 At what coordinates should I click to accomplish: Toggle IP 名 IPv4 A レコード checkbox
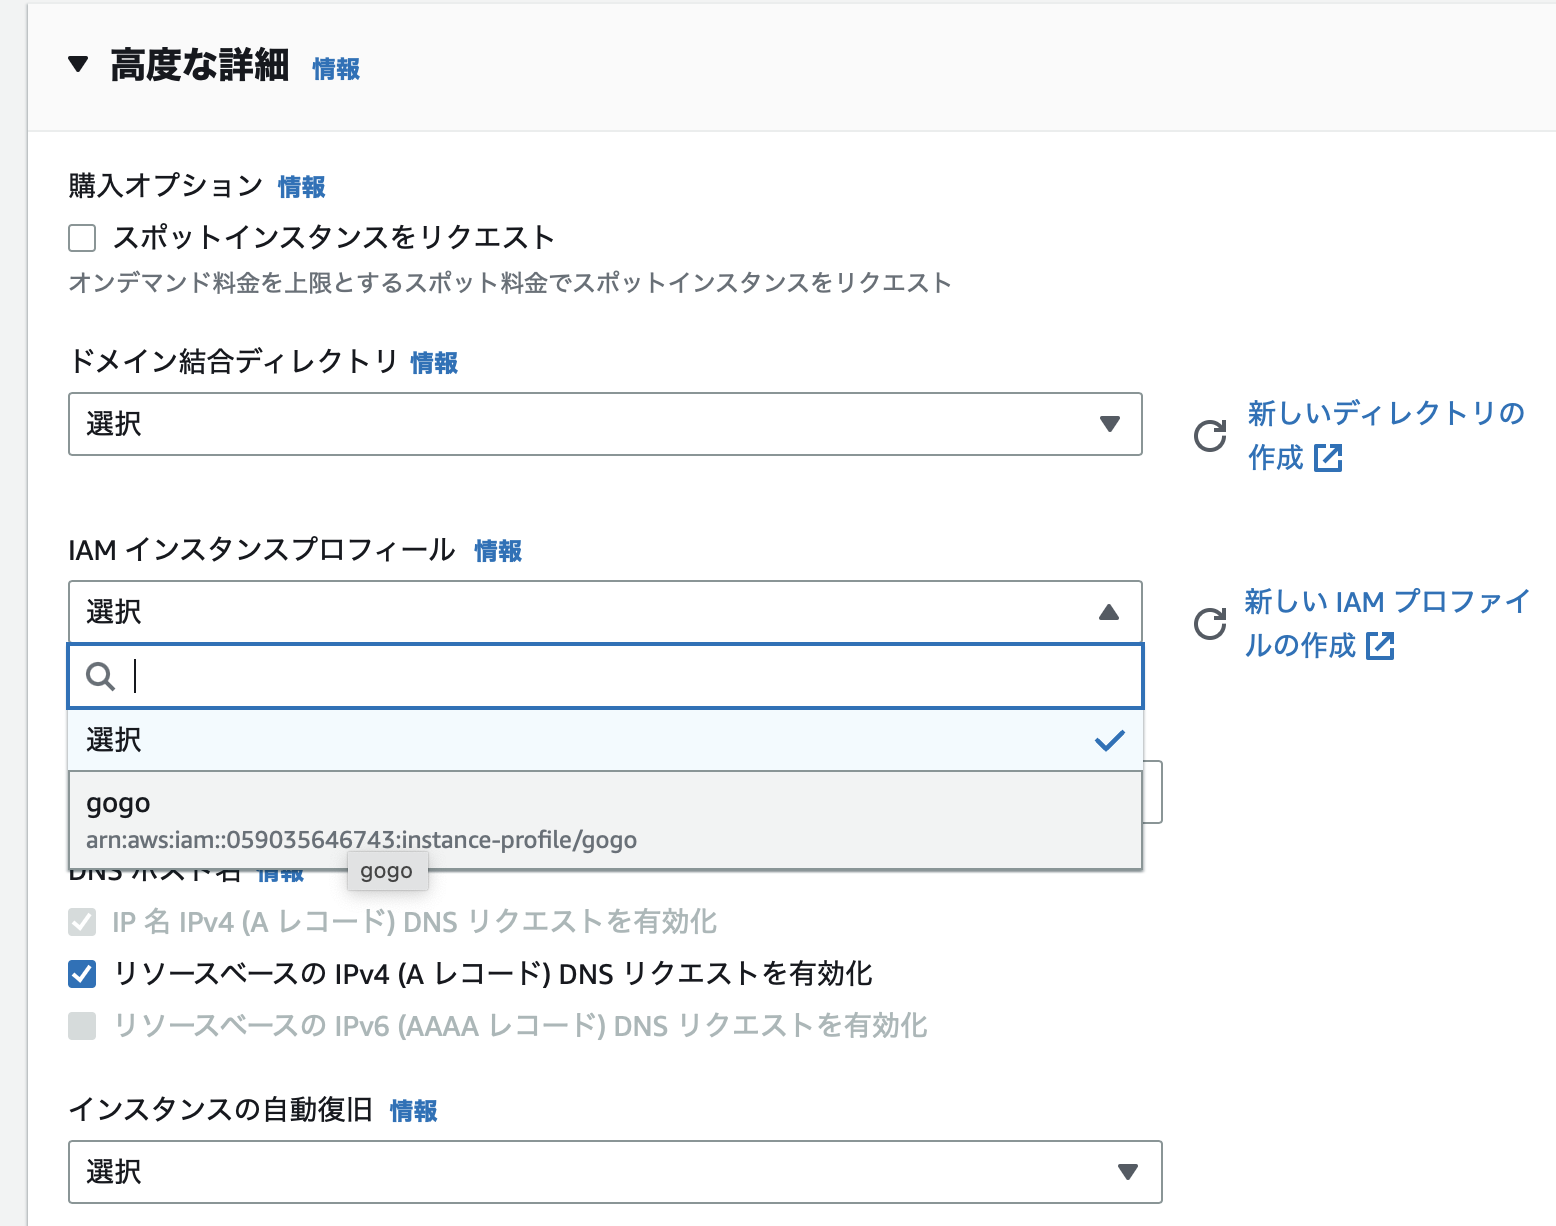point(82,922)
